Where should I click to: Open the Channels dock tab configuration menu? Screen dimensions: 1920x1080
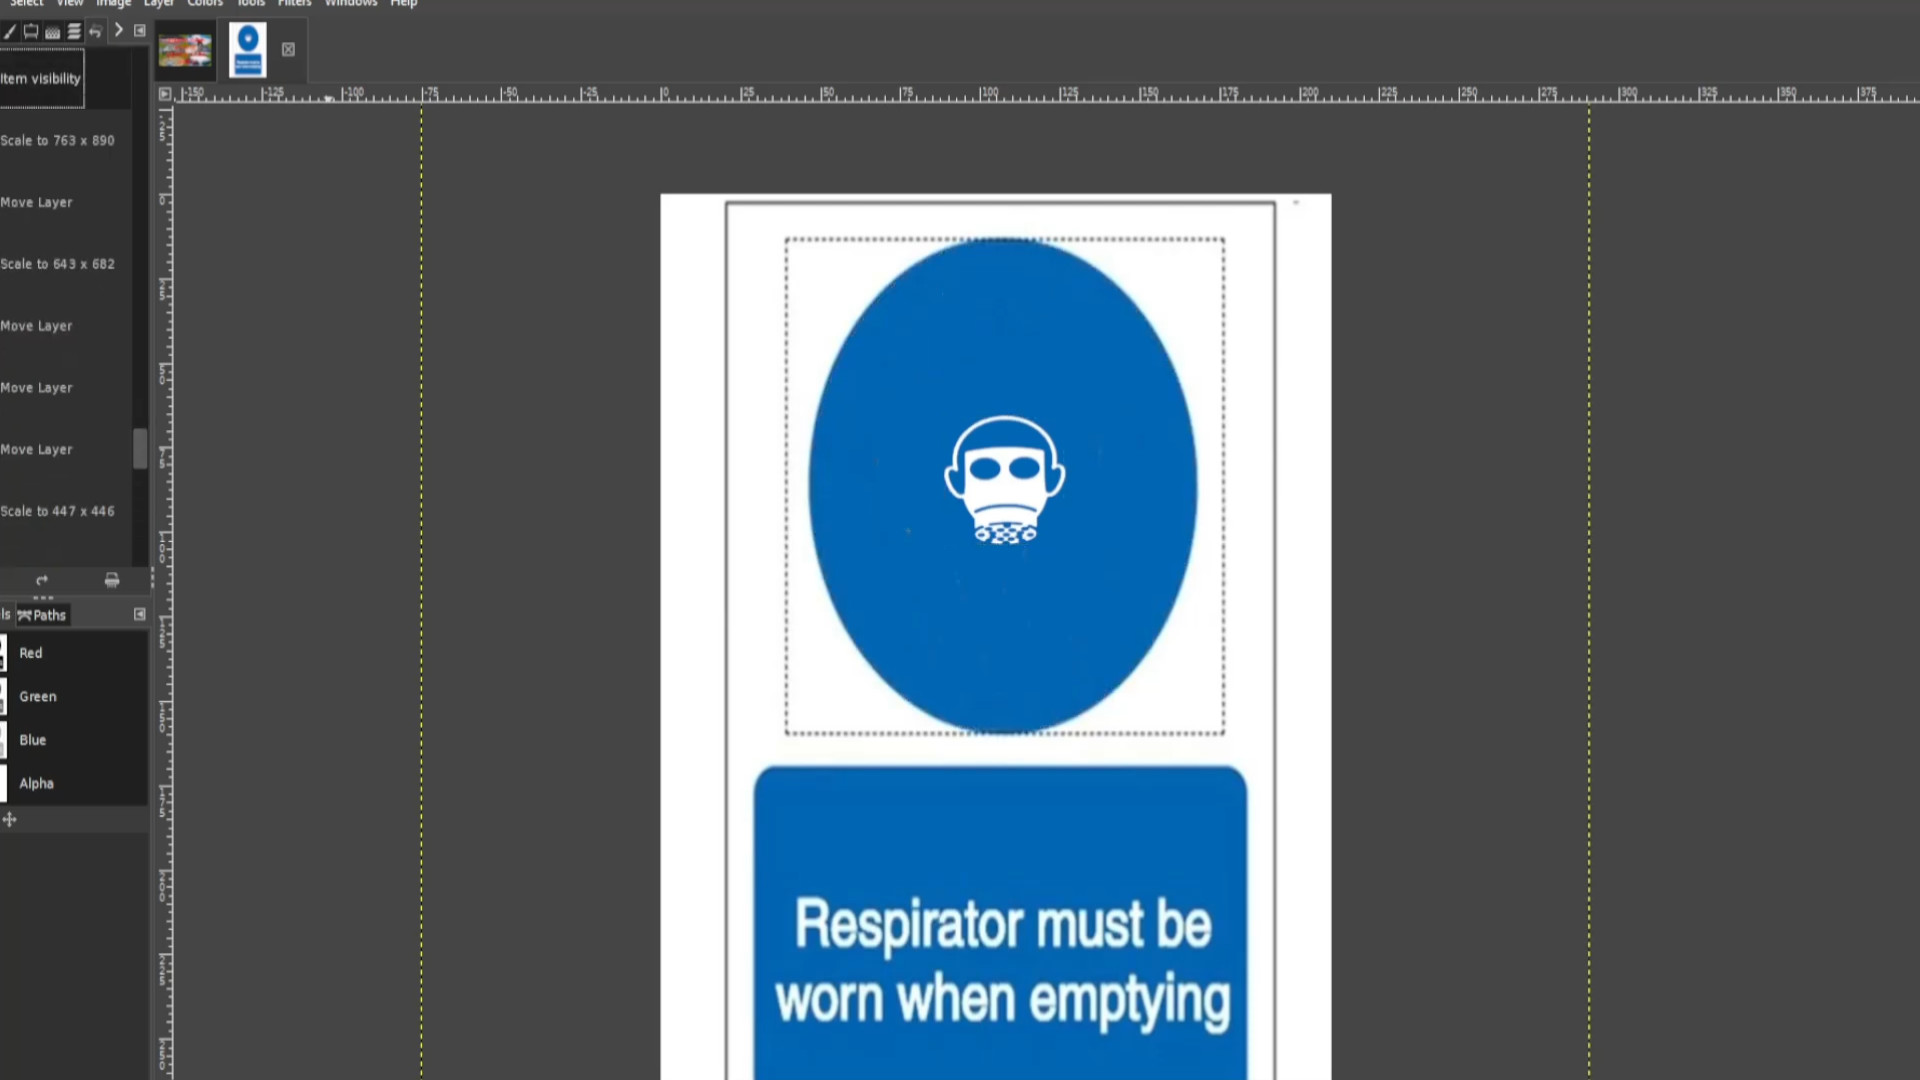[140, 615]
